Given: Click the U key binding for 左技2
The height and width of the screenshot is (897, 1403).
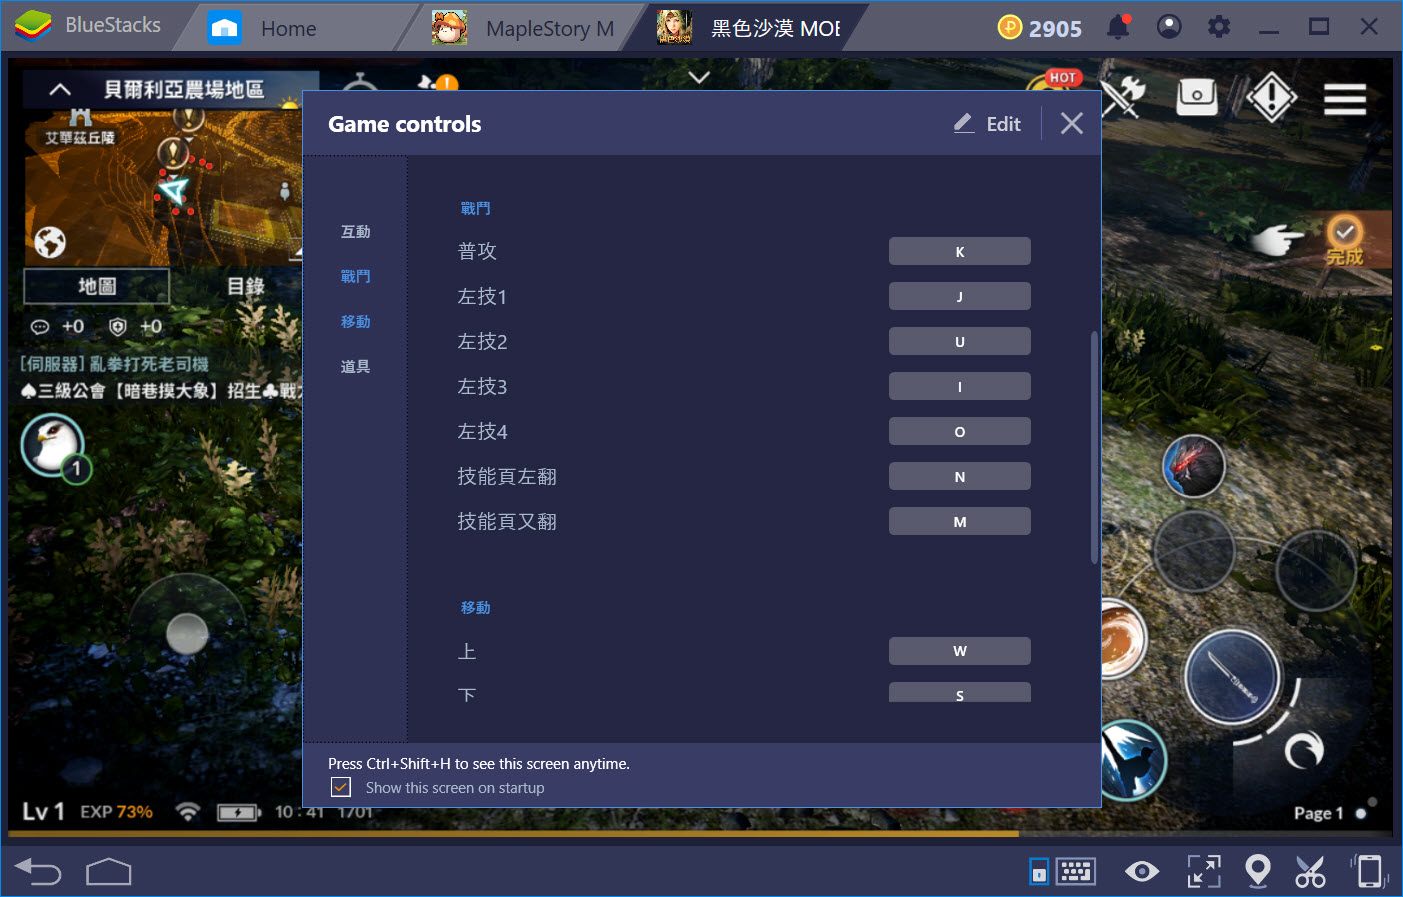Looking at the screenshot, I should point(960,342).
